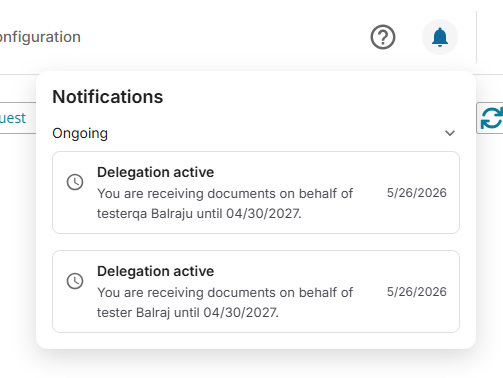
Task: Open the tester Balraj delegation notification
Action: tap(256, 291)
